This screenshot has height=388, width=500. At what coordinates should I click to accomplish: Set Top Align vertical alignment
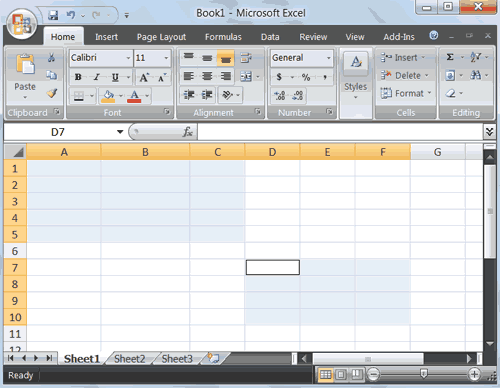(189, 57)
